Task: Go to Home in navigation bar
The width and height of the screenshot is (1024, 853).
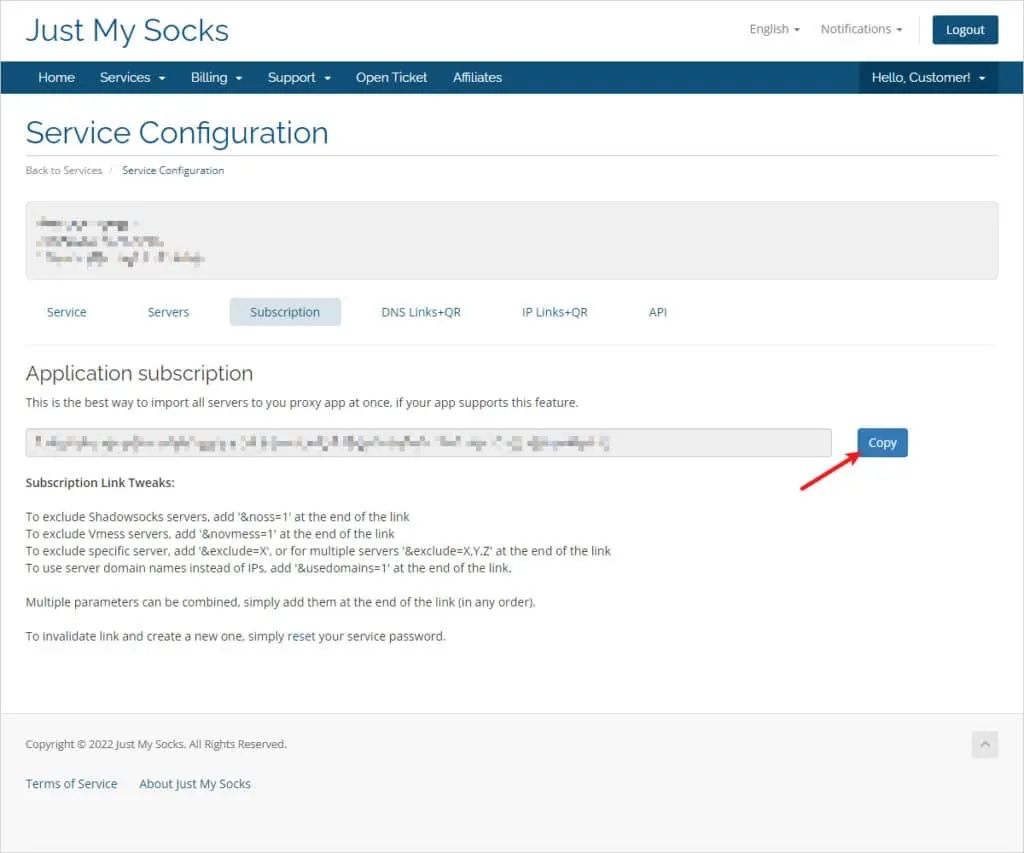Action: coord(56,78)
